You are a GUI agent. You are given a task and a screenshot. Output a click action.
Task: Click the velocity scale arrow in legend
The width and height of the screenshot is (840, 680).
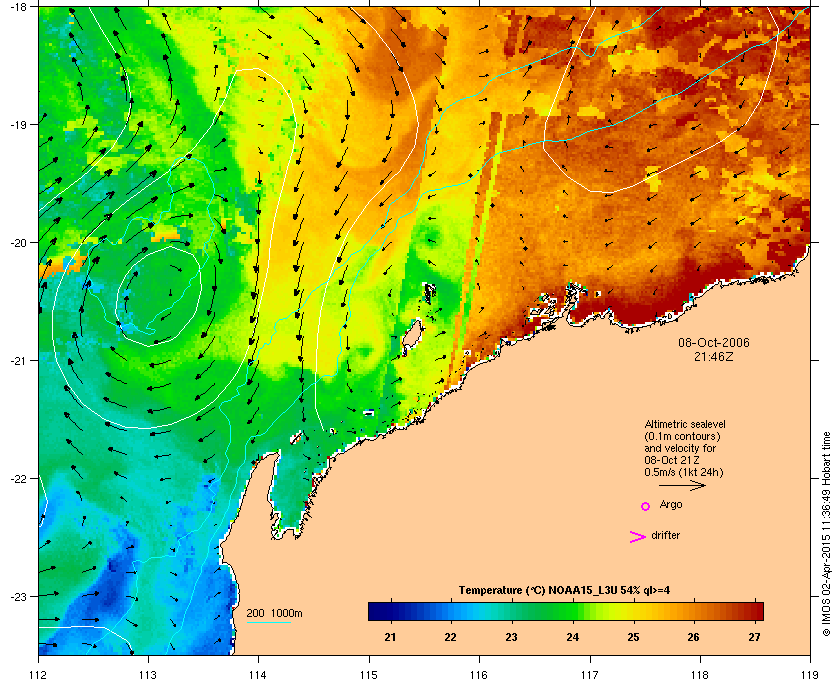(x=682, y=486)
